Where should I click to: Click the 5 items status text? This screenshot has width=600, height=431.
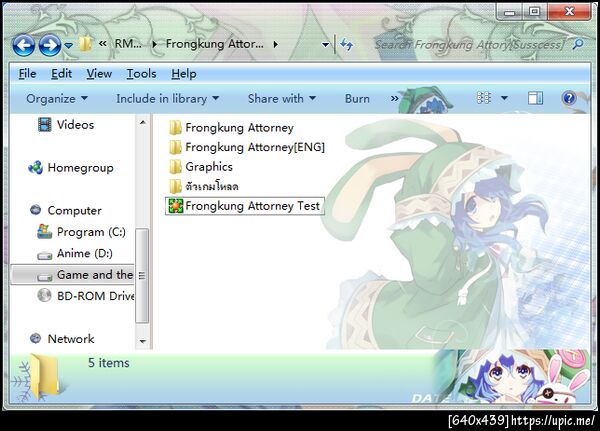[108, 363]
